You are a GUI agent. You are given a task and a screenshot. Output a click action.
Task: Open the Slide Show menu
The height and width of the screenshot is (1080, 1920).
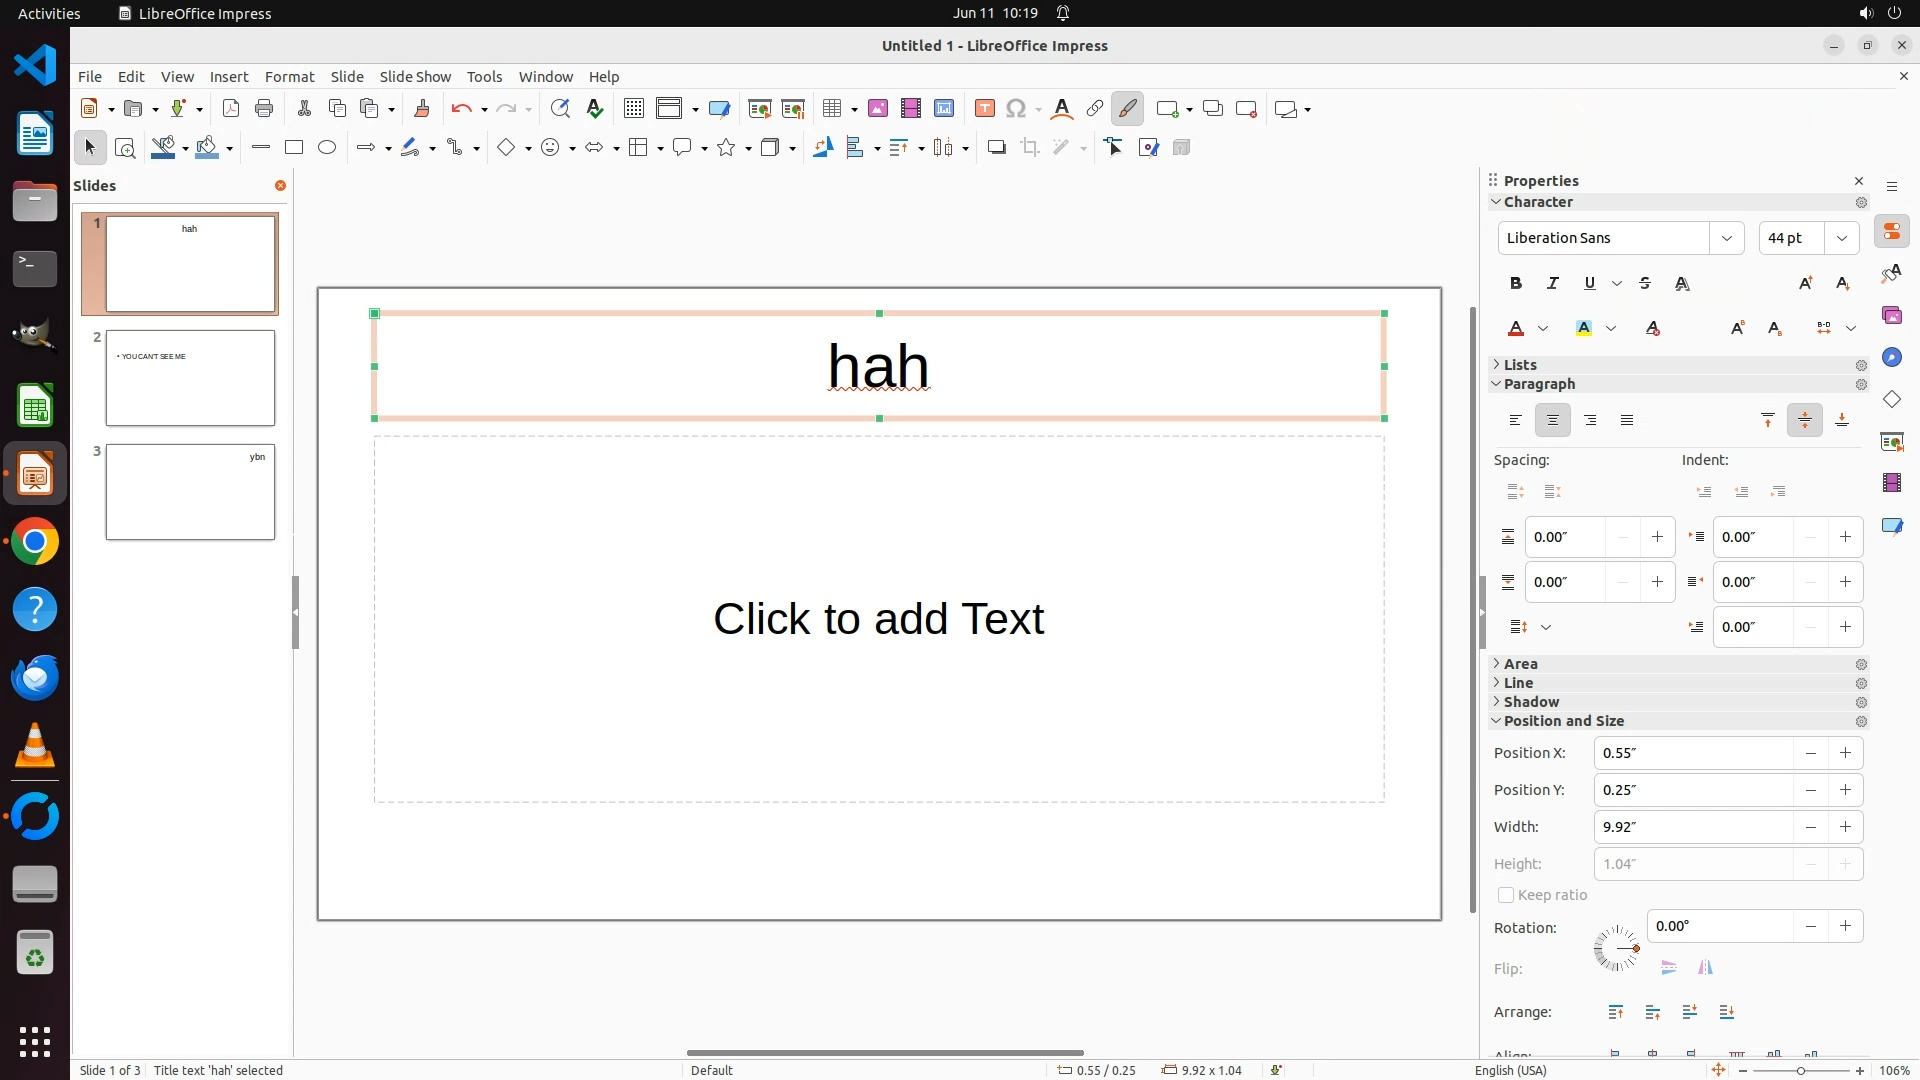(x=415, y=77)
